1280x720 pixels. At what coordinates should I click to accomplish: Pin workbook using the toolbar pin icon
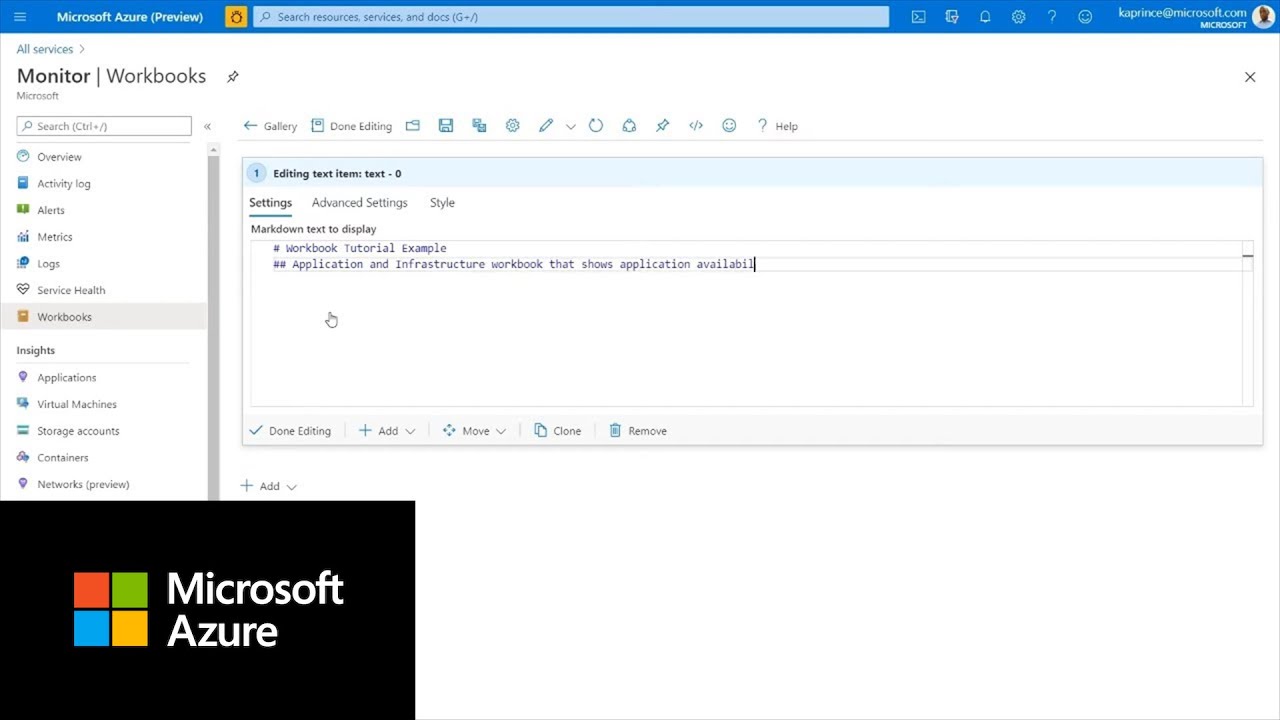[x=662, y=126]
